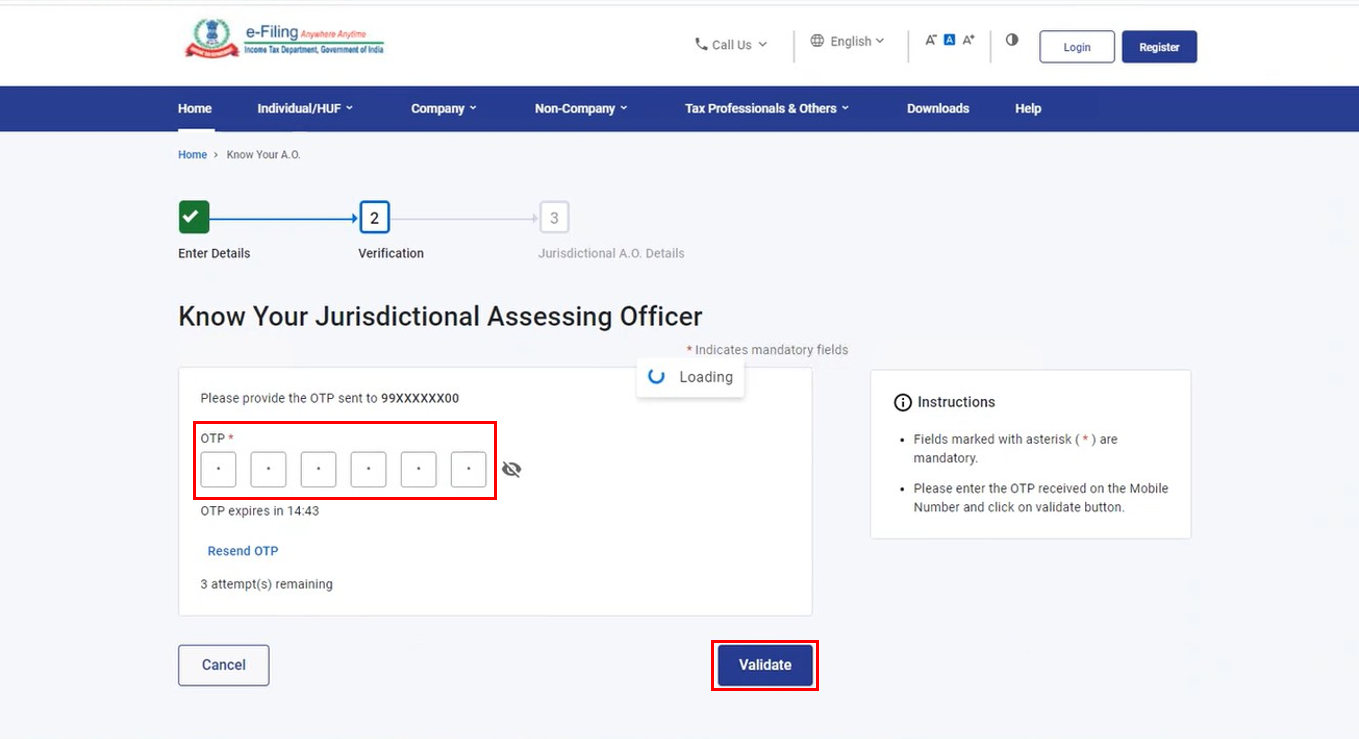The image size is (1359, 739).
Task: Toggle the high contrast mode icon
Action: point(1012,40)
